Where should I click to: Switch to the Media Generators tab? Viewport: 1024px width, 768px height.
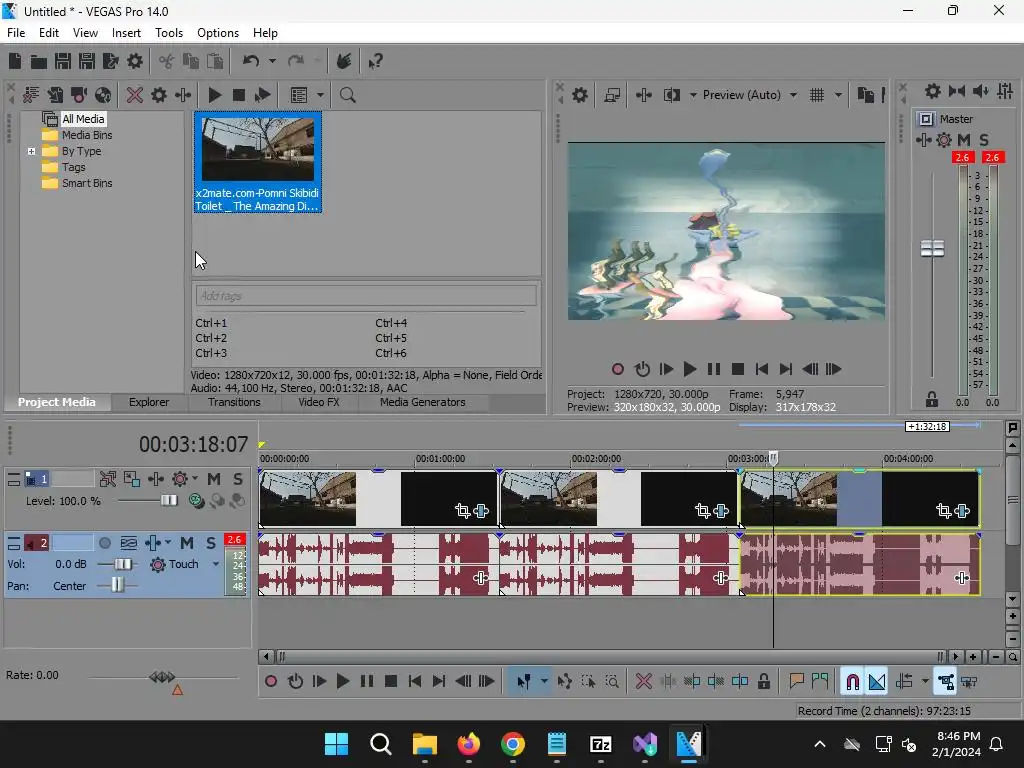pyautogui.click(x=423, y=402)
